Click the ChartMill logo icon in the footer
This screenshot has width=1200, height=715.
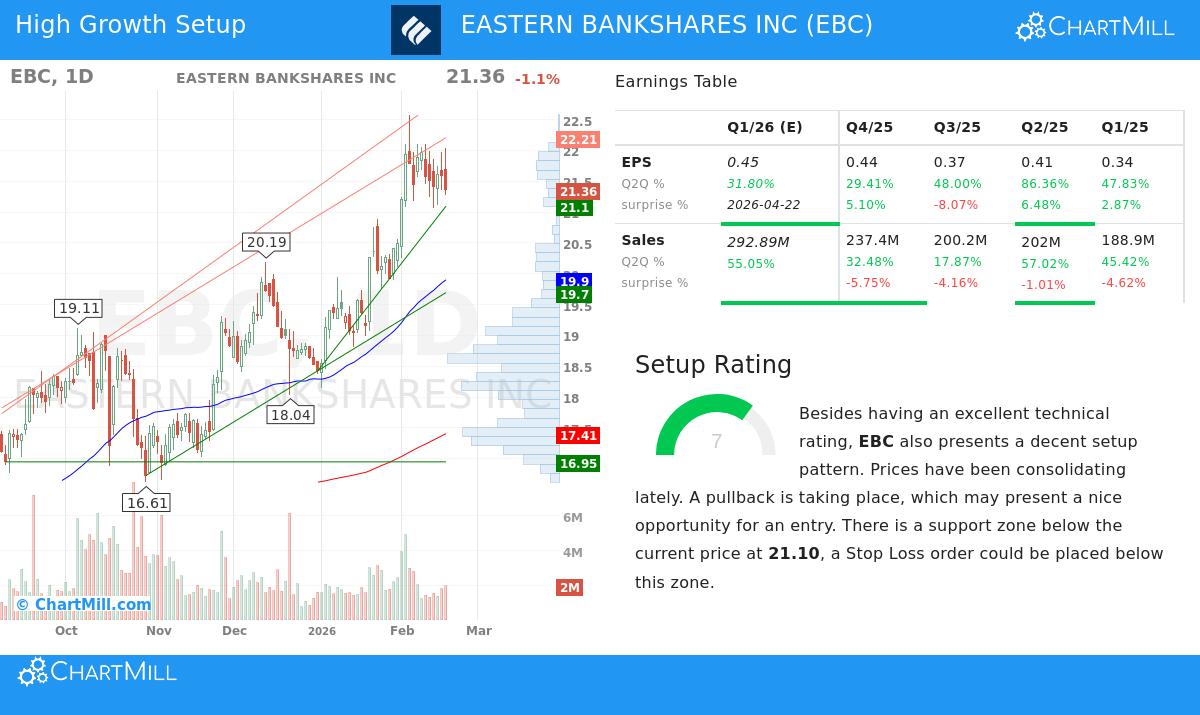[34, 671]
